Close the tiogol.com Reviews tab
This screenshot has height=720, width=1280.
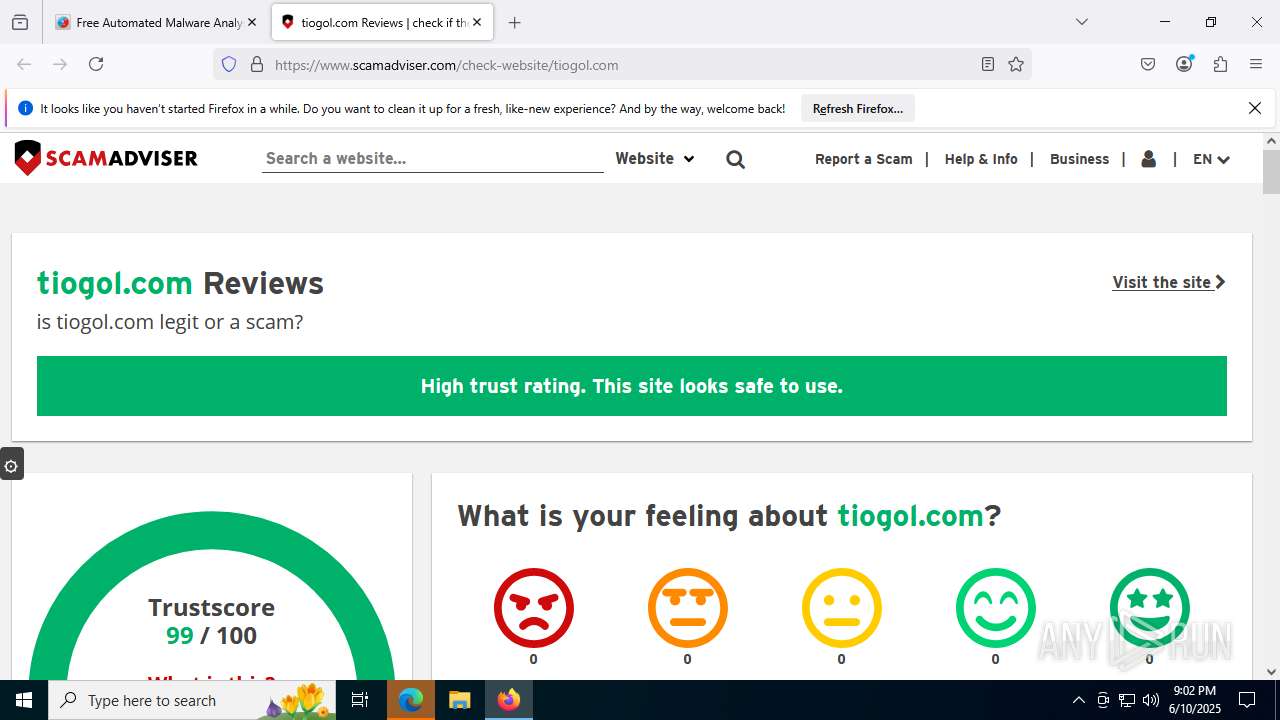[477, 22]
